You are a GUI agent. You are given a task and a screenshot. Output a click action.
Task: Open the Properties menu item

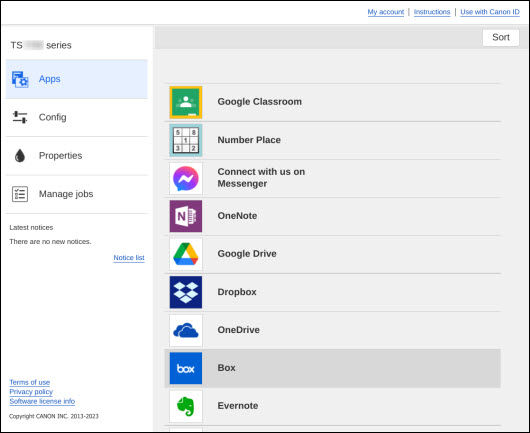pyautogui.click(x=77, y=156)
